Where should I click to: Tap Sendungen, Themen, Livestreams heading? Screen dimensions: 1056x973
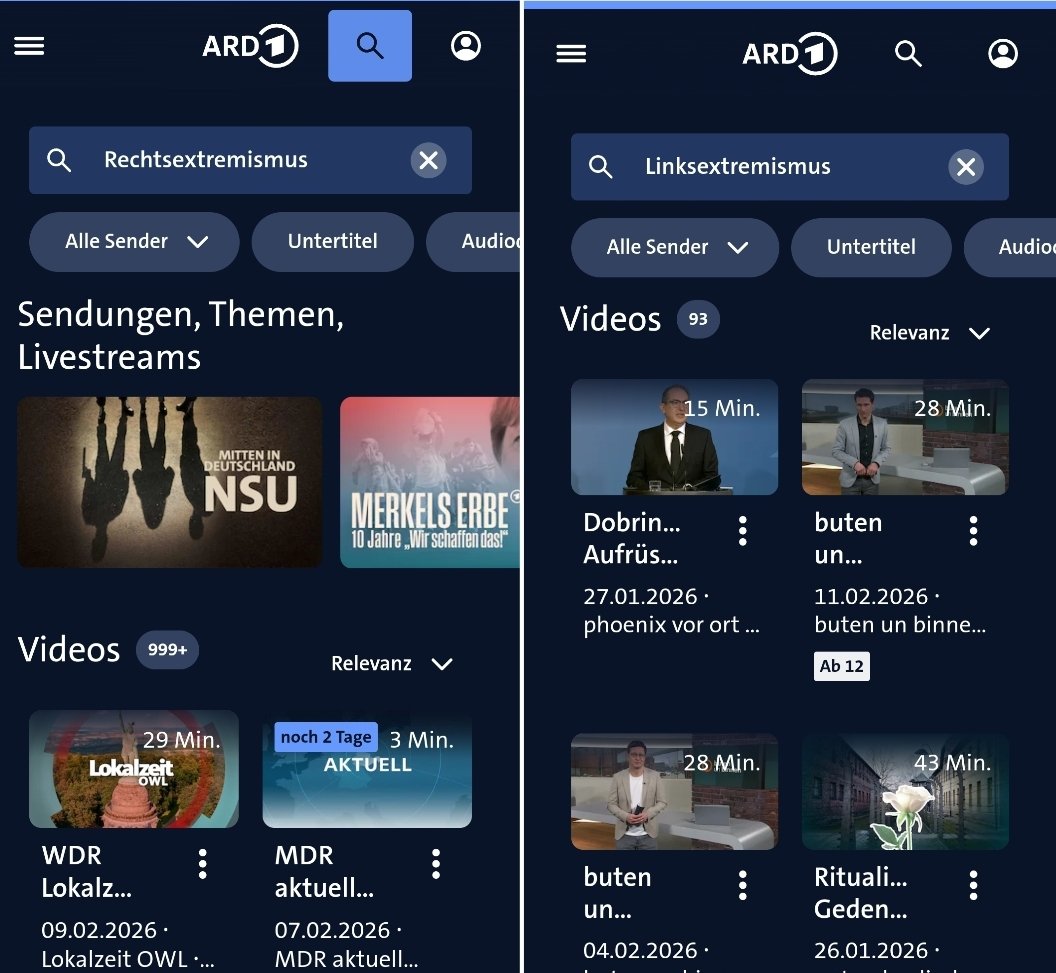tap(180, 335)
